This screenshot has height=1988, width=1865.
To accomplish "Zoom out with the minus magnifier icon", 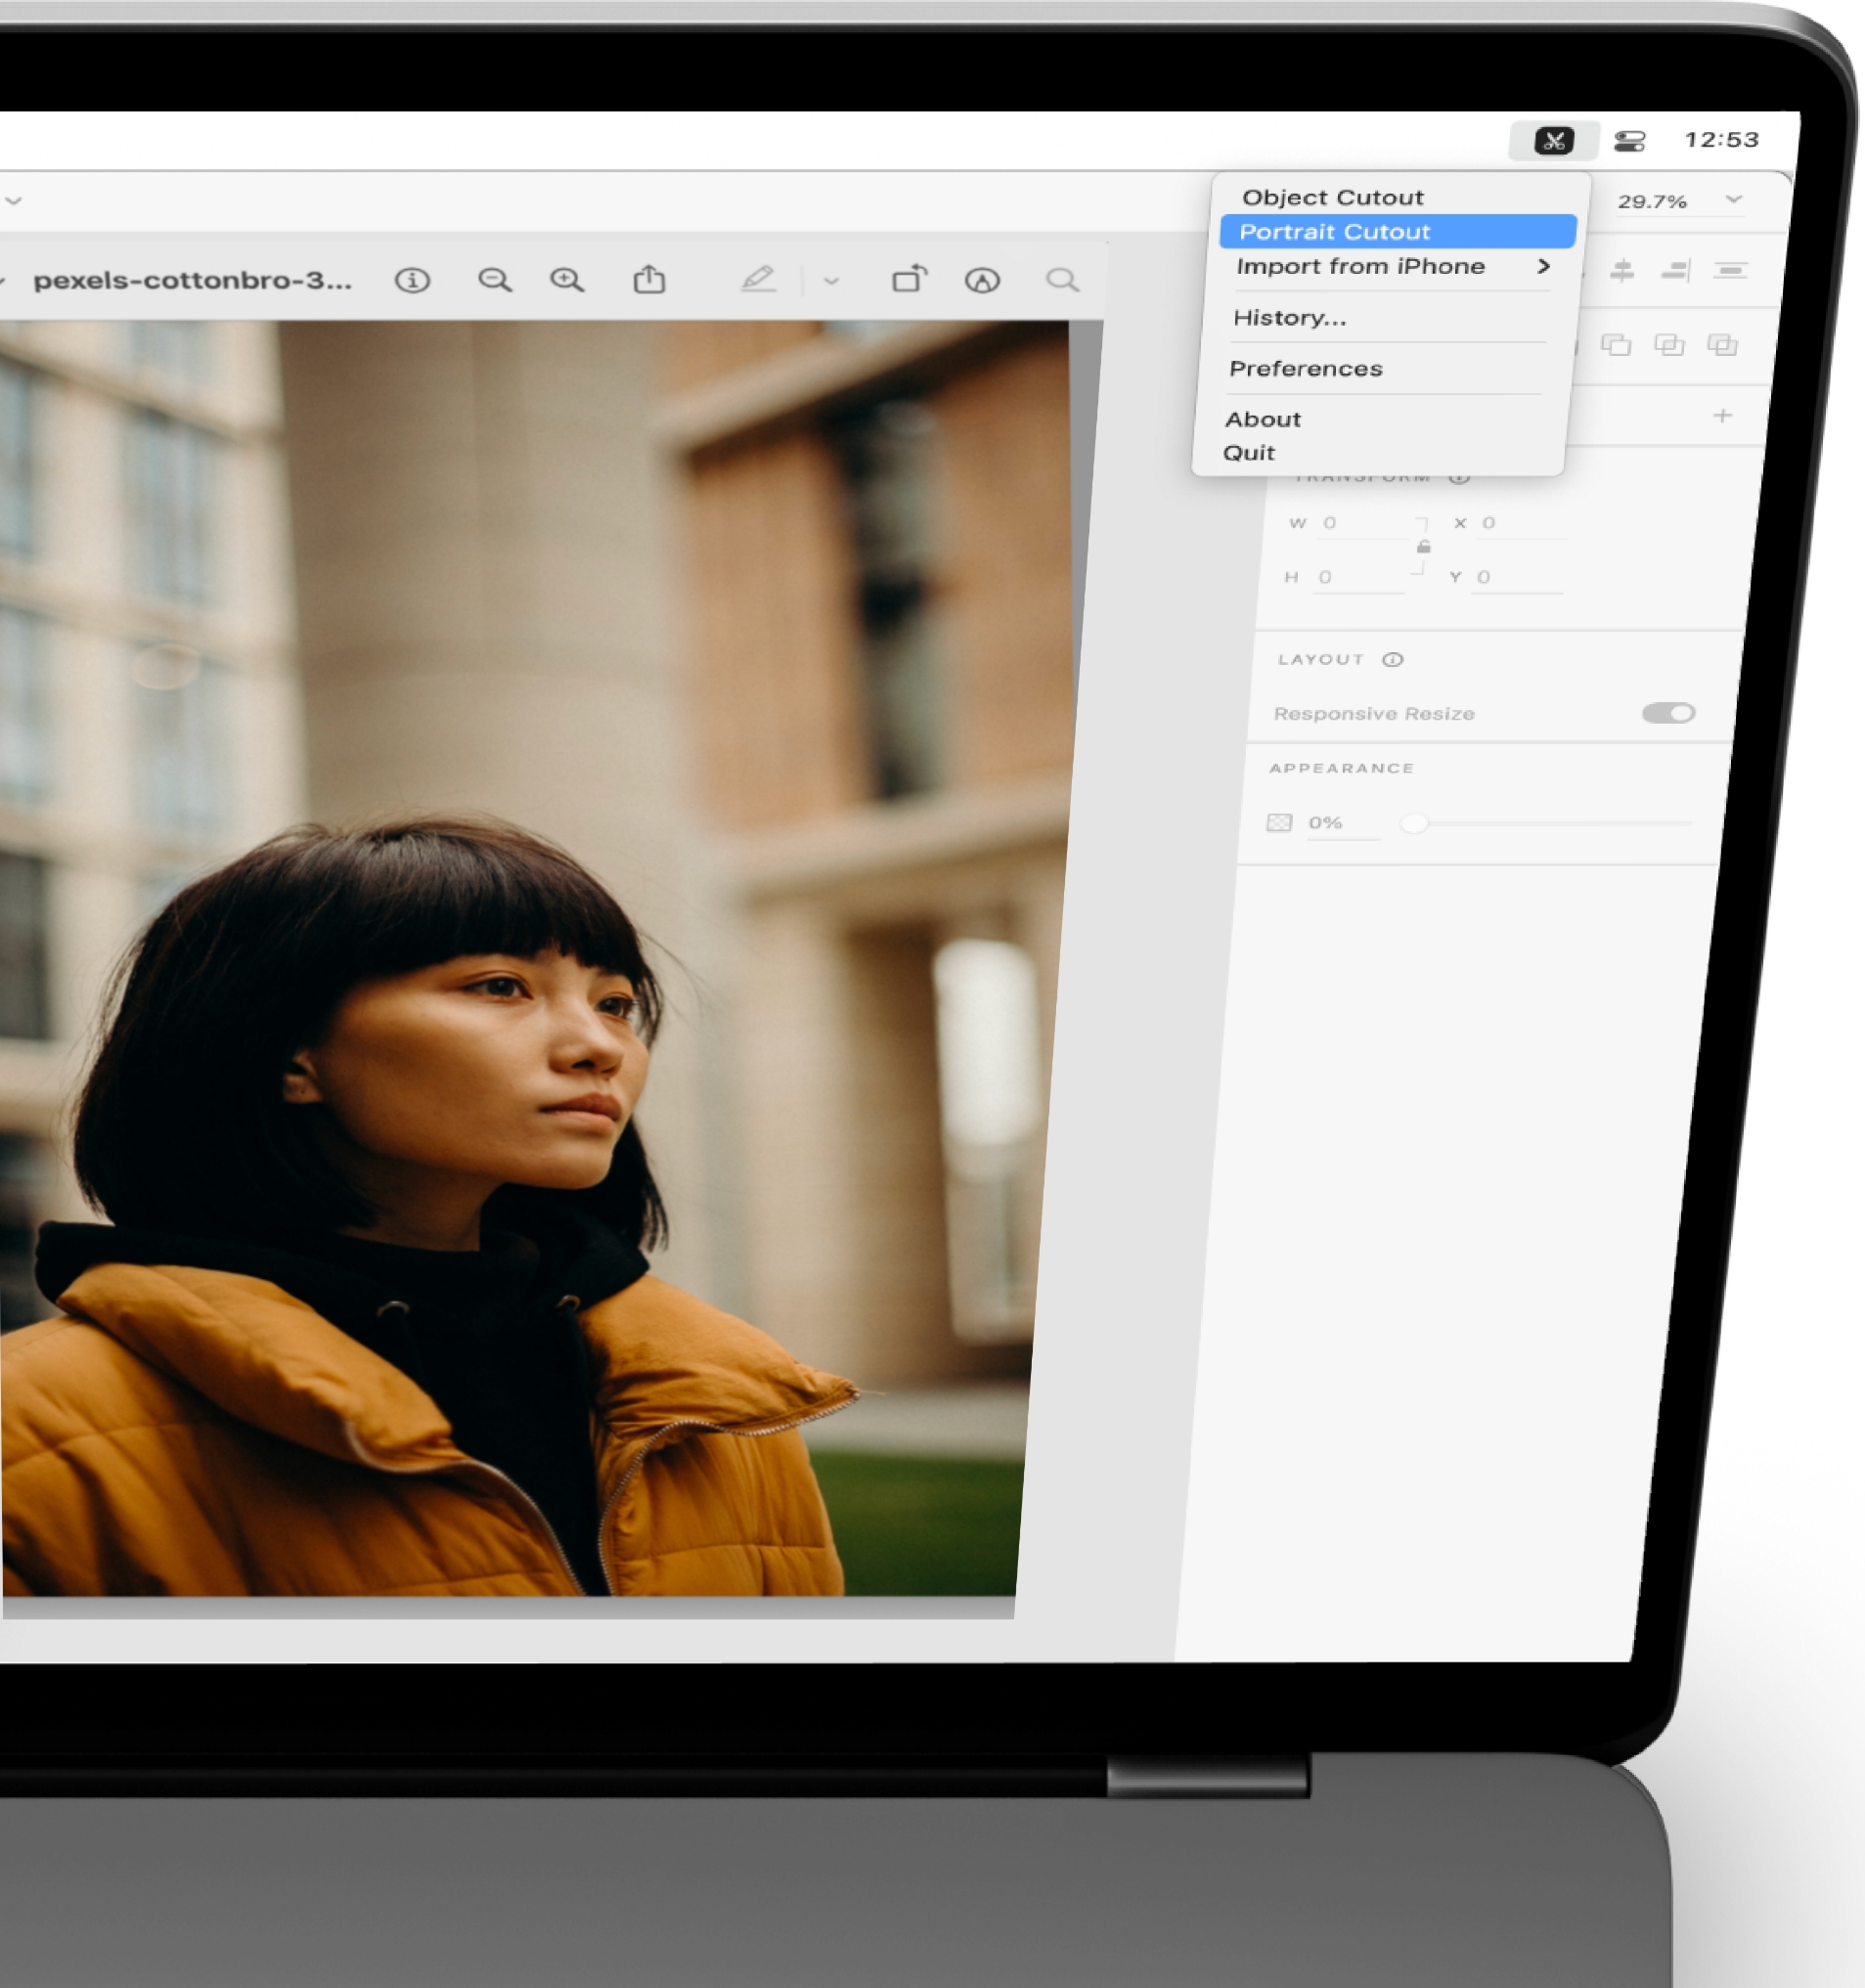I will tap(494, 280).
